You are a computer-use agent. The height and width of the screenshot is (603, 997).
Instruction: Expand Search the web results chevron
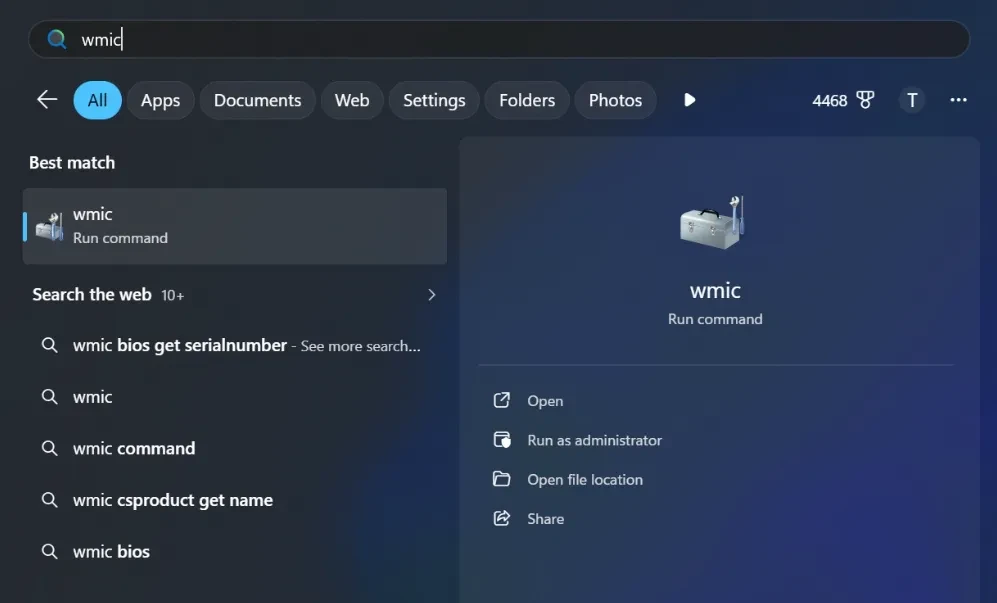pos(432,295)
